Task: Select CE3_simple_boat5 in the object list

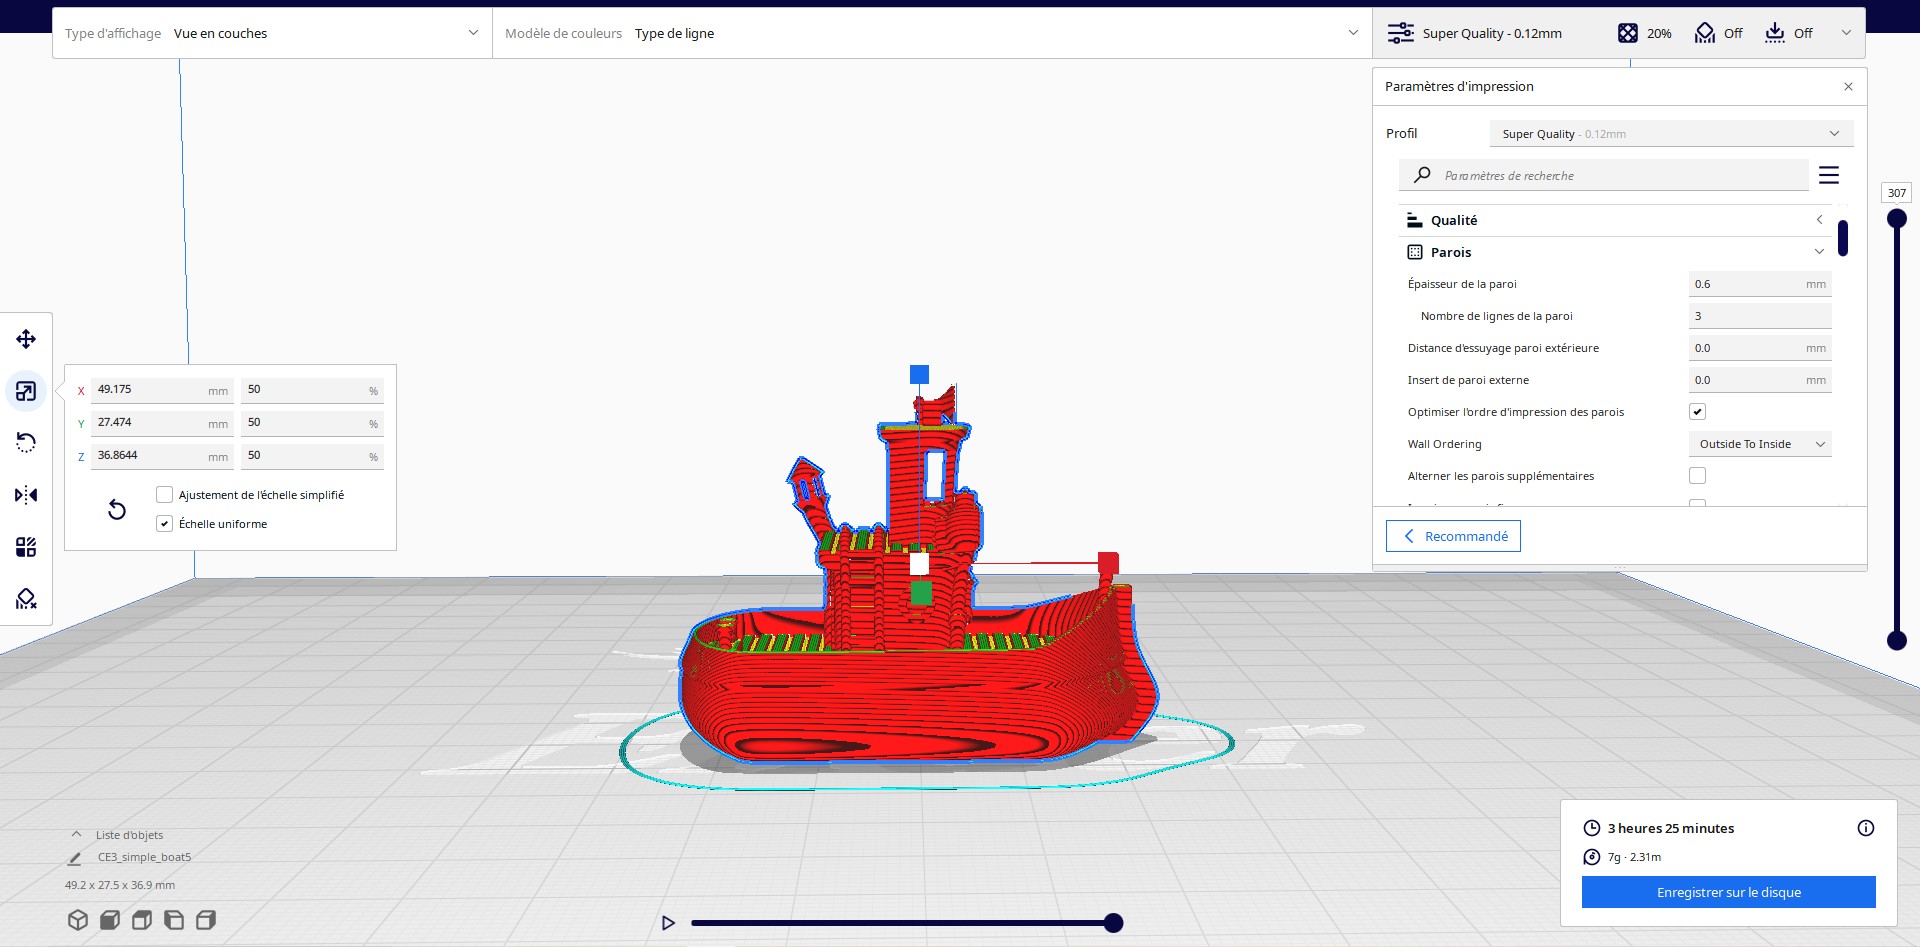Action: pyautogui.click(x=144, y=857)
